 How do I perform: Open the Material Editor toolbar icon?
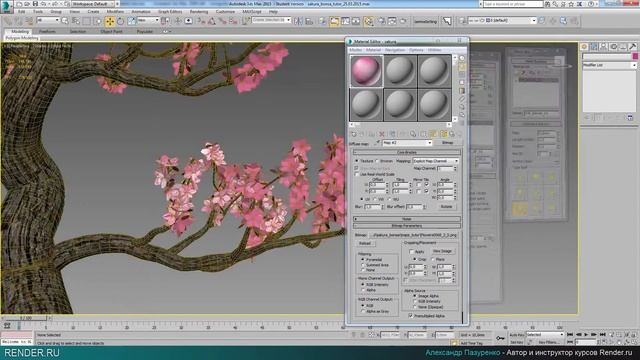369,21
